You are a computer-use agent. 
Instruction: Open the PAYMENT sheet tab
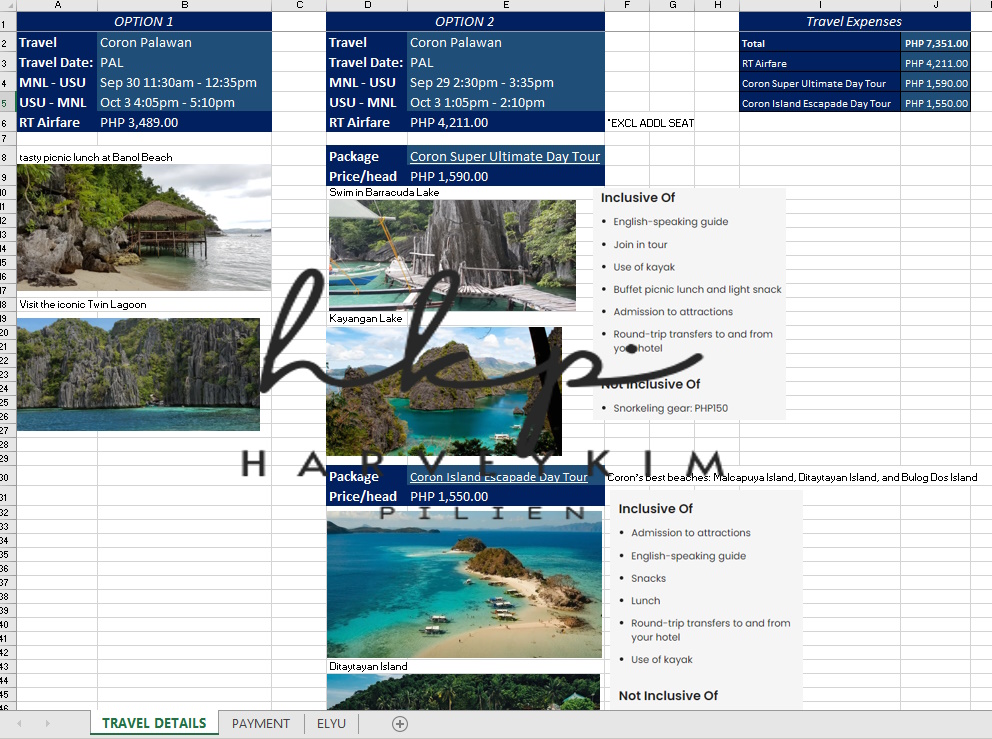[x=261, y=723]
